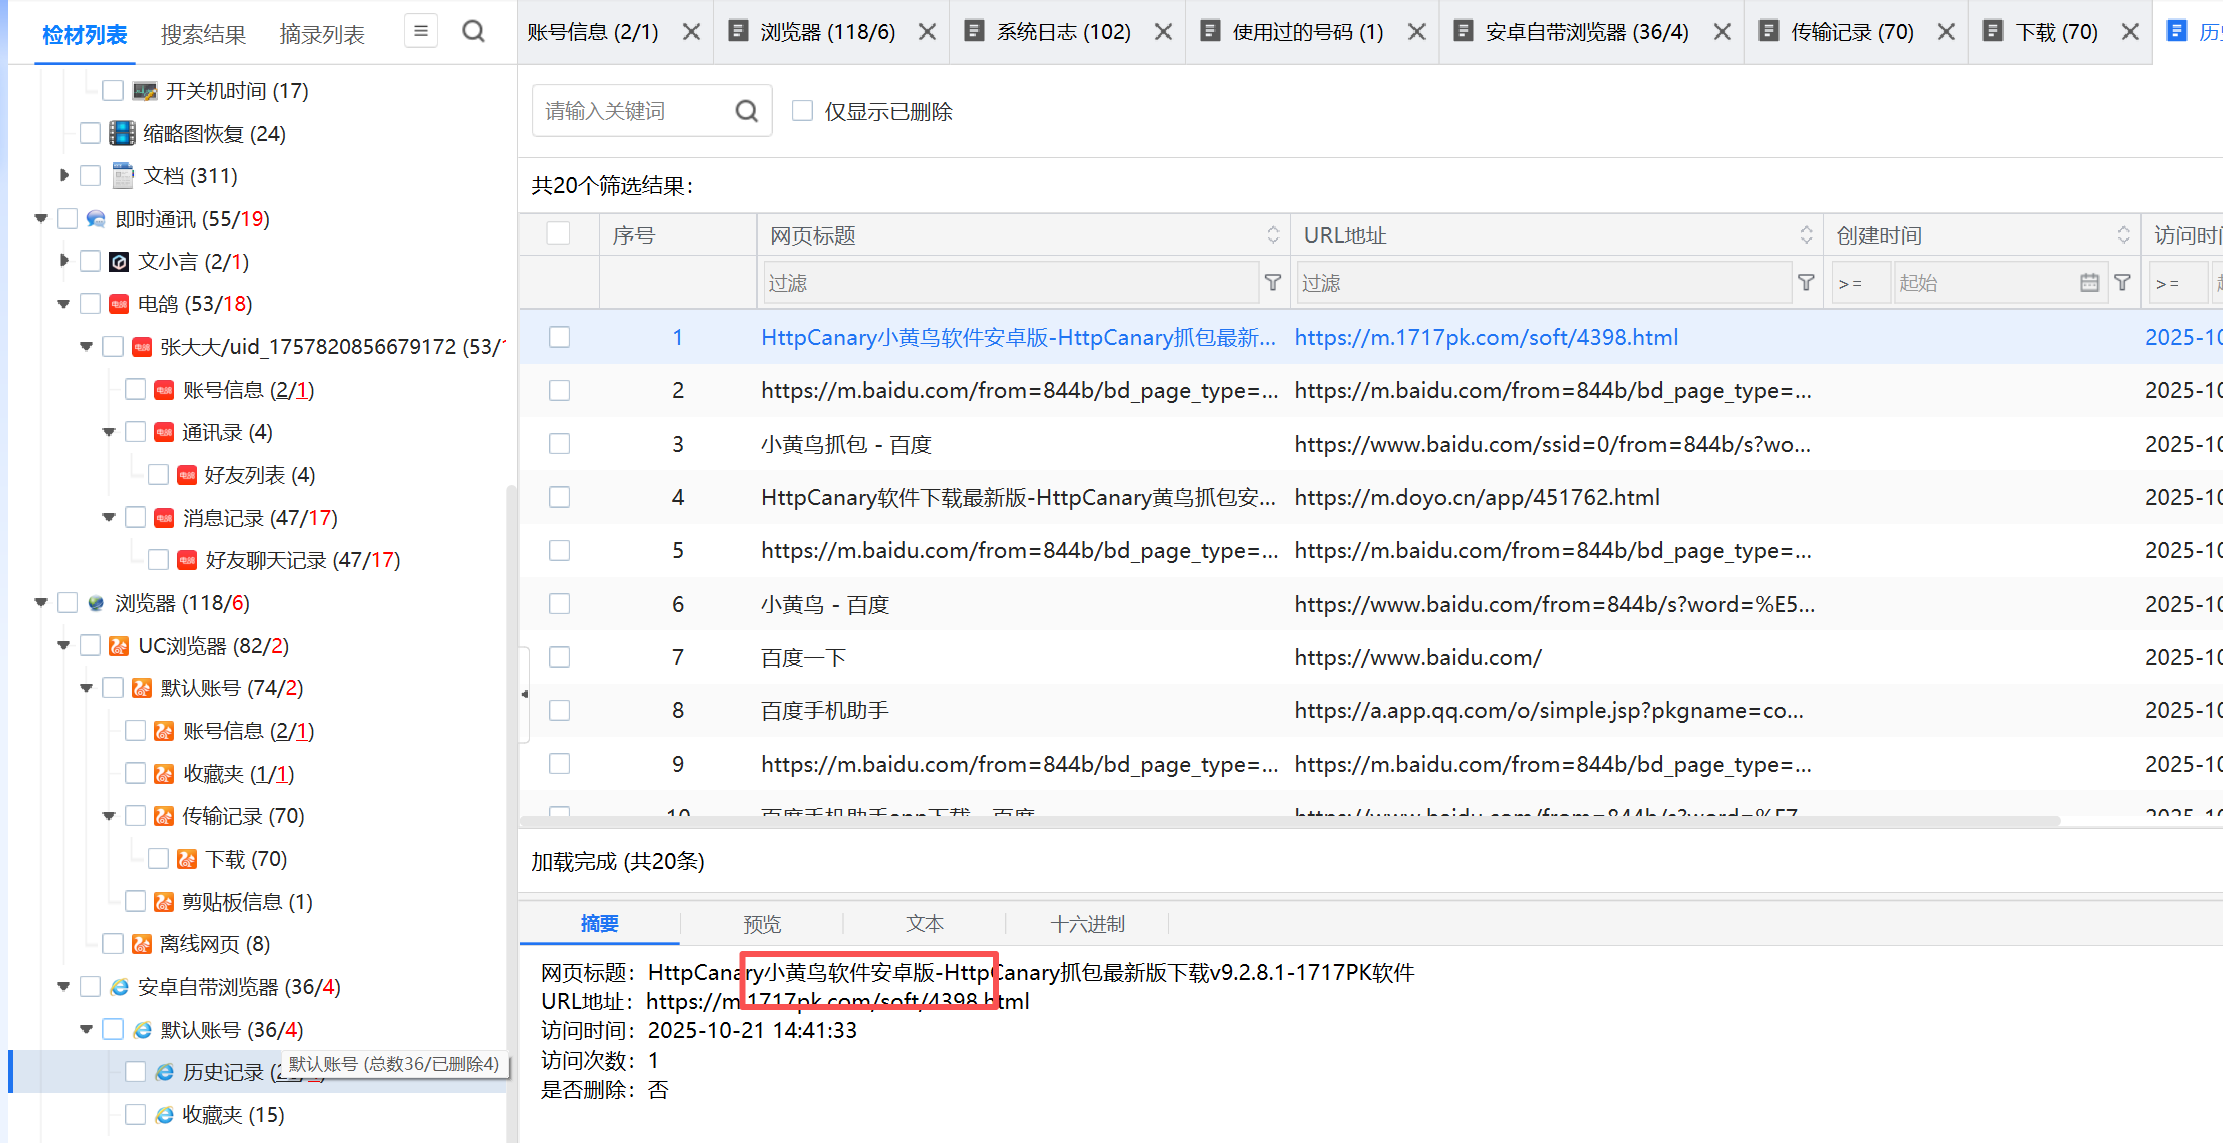2223x1143 pixels.
Task: Switch to the 搜索结果 tab
Action: point(203,34)
